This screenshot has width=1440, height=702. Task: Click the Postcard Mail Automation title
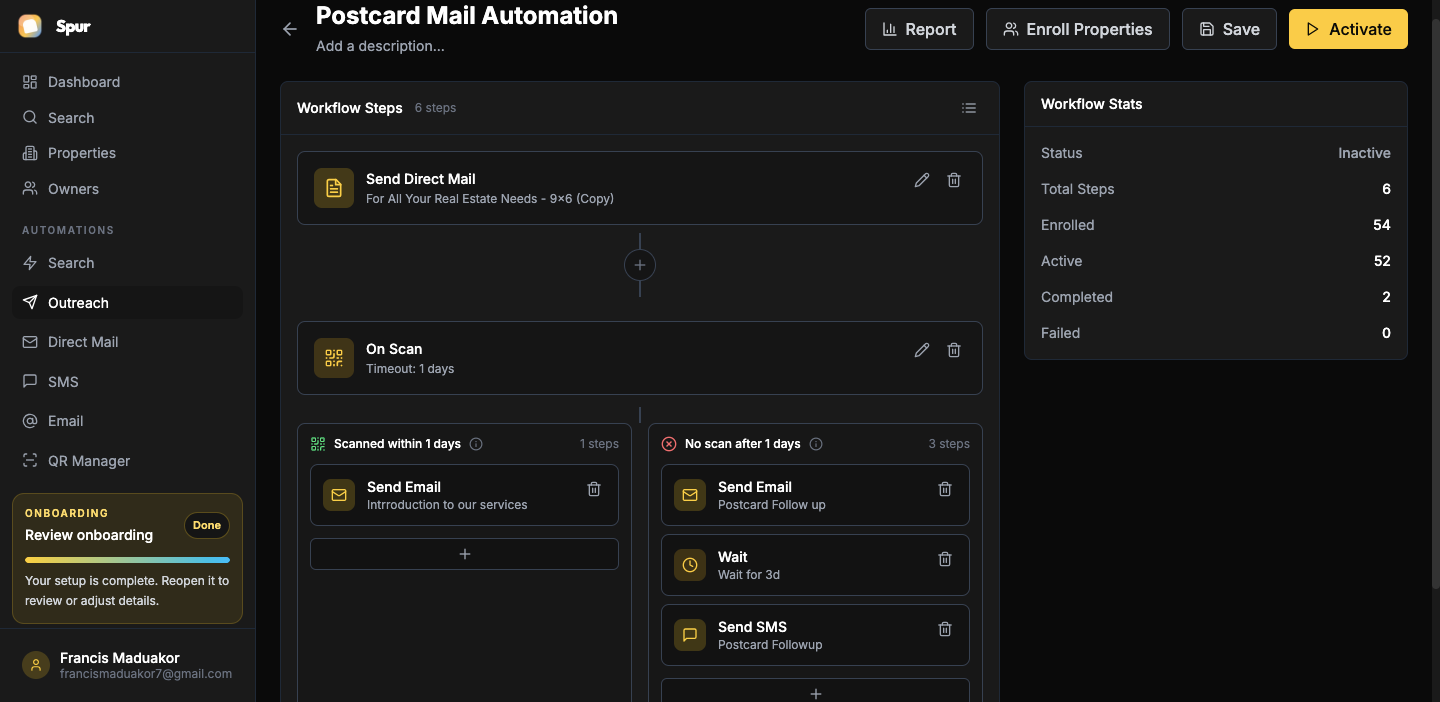467,15
